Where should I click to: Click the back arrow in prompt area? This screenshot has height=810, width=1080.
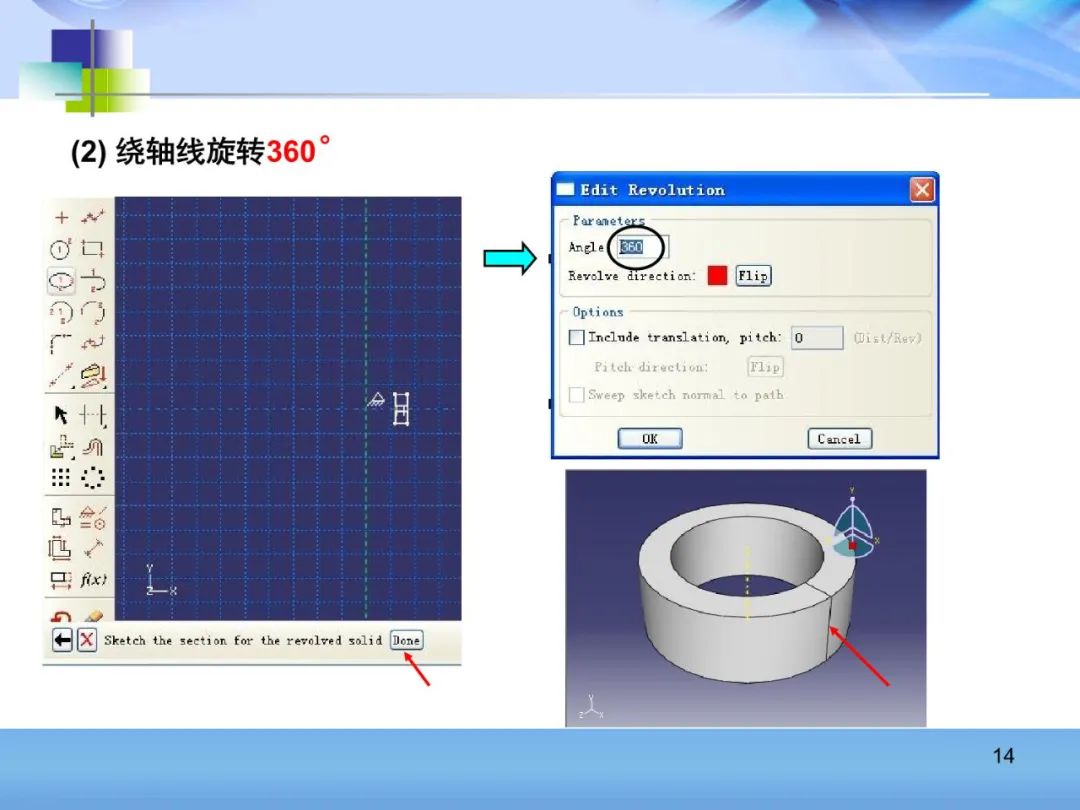coord(62,641)
